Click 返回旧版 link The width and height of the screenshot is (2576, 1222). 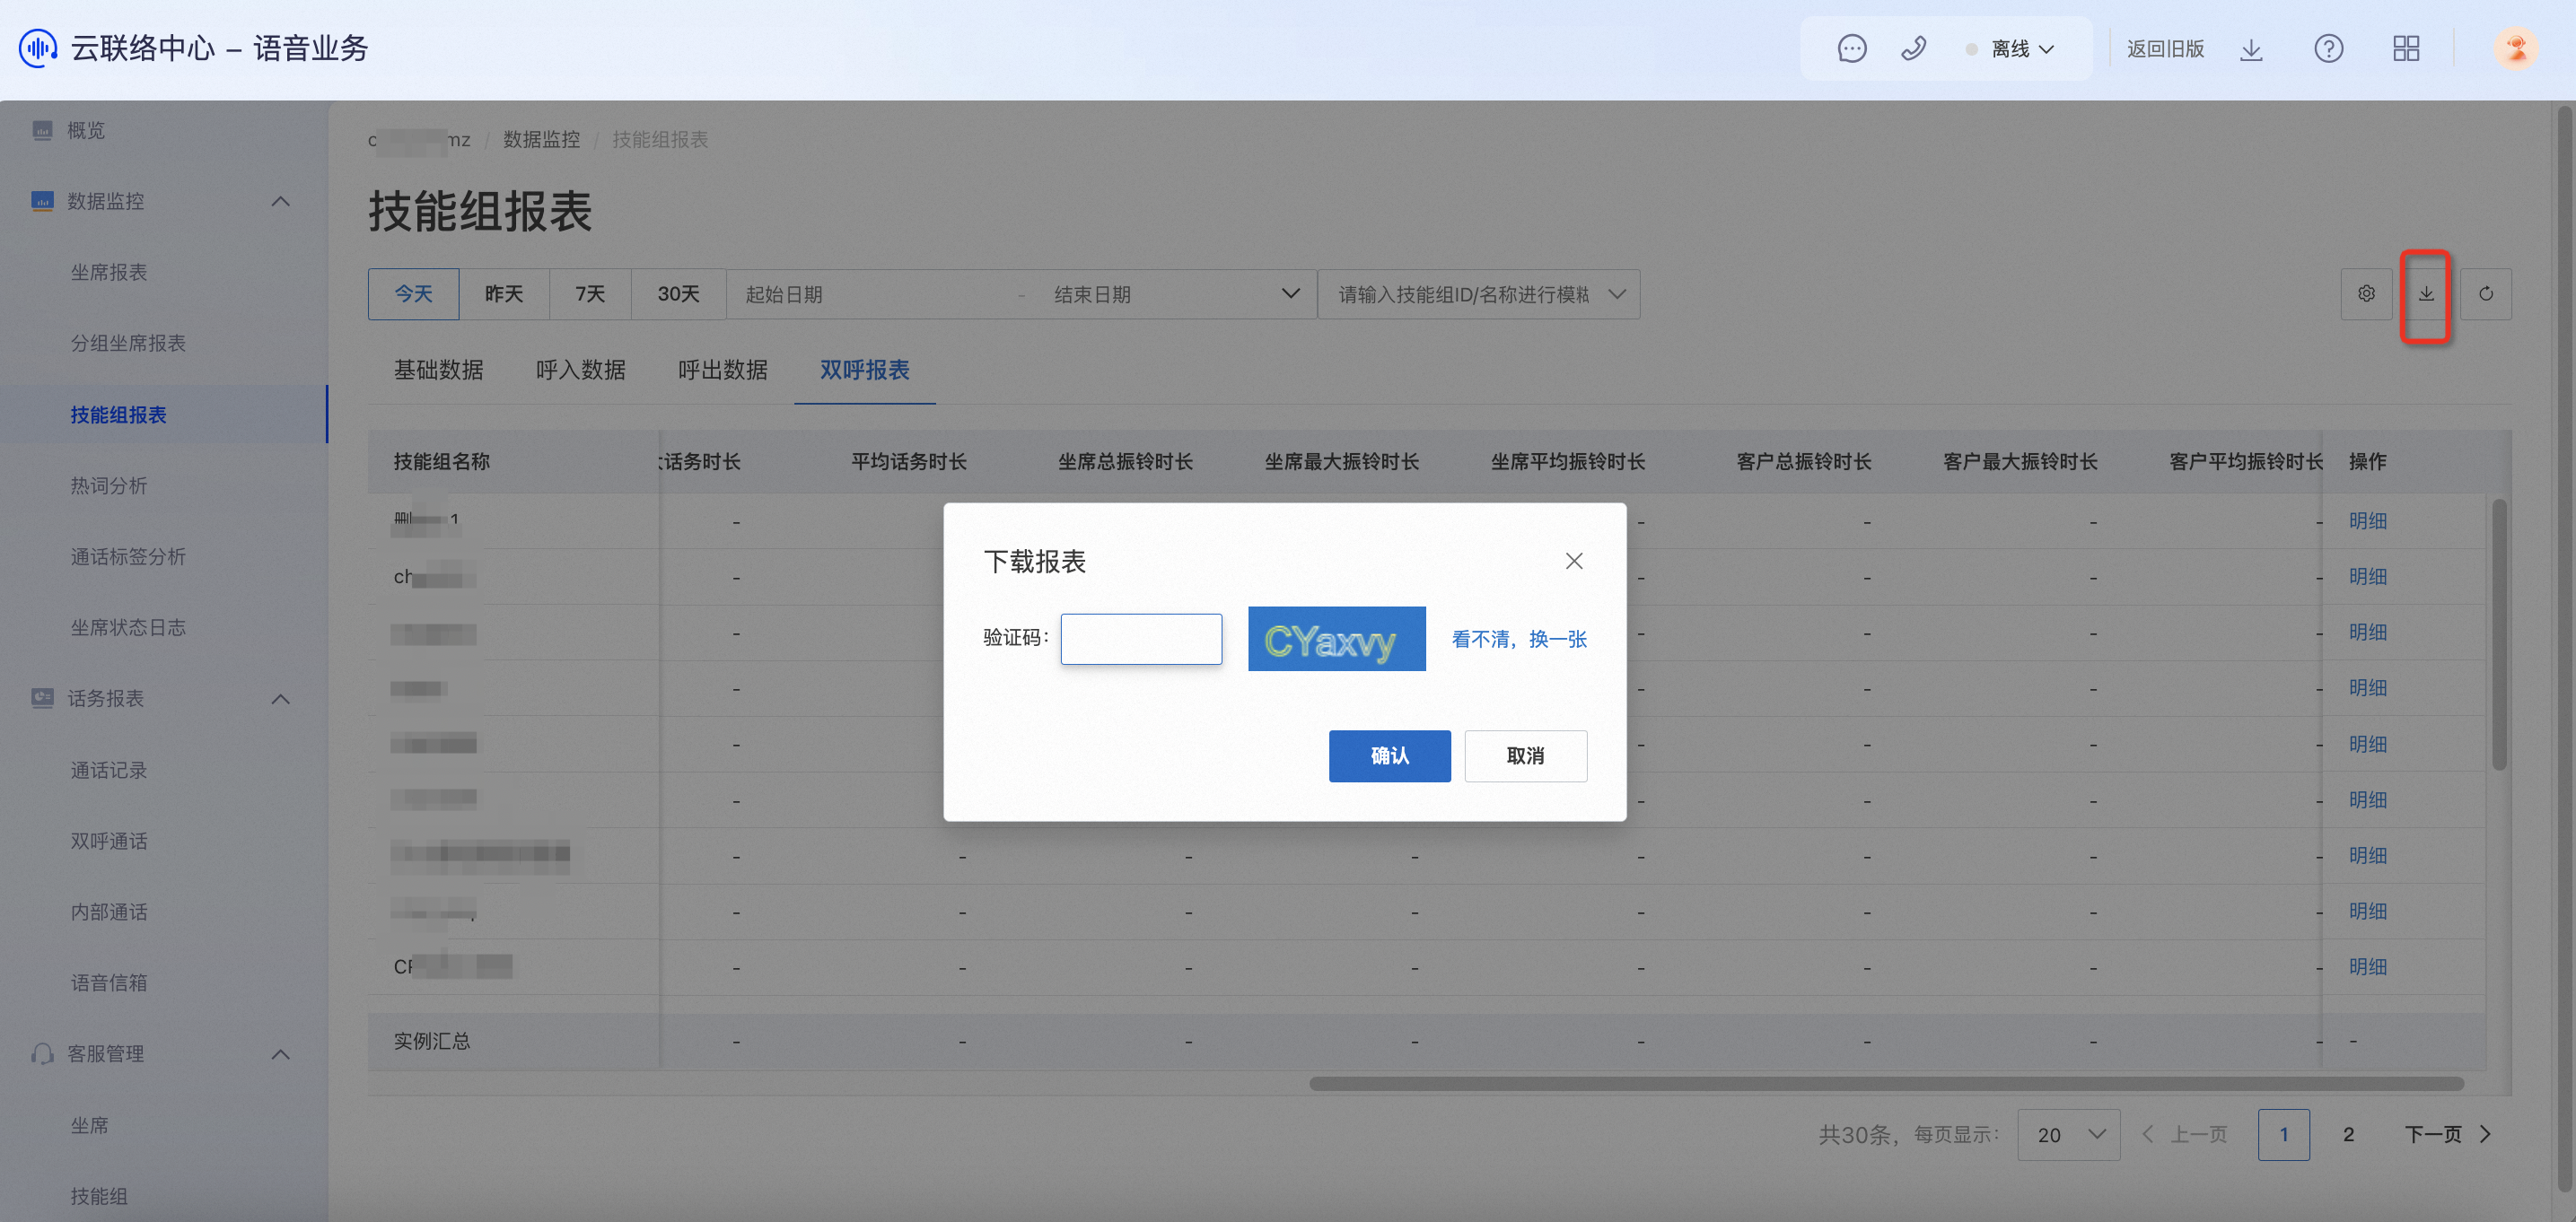point(2165,49)
